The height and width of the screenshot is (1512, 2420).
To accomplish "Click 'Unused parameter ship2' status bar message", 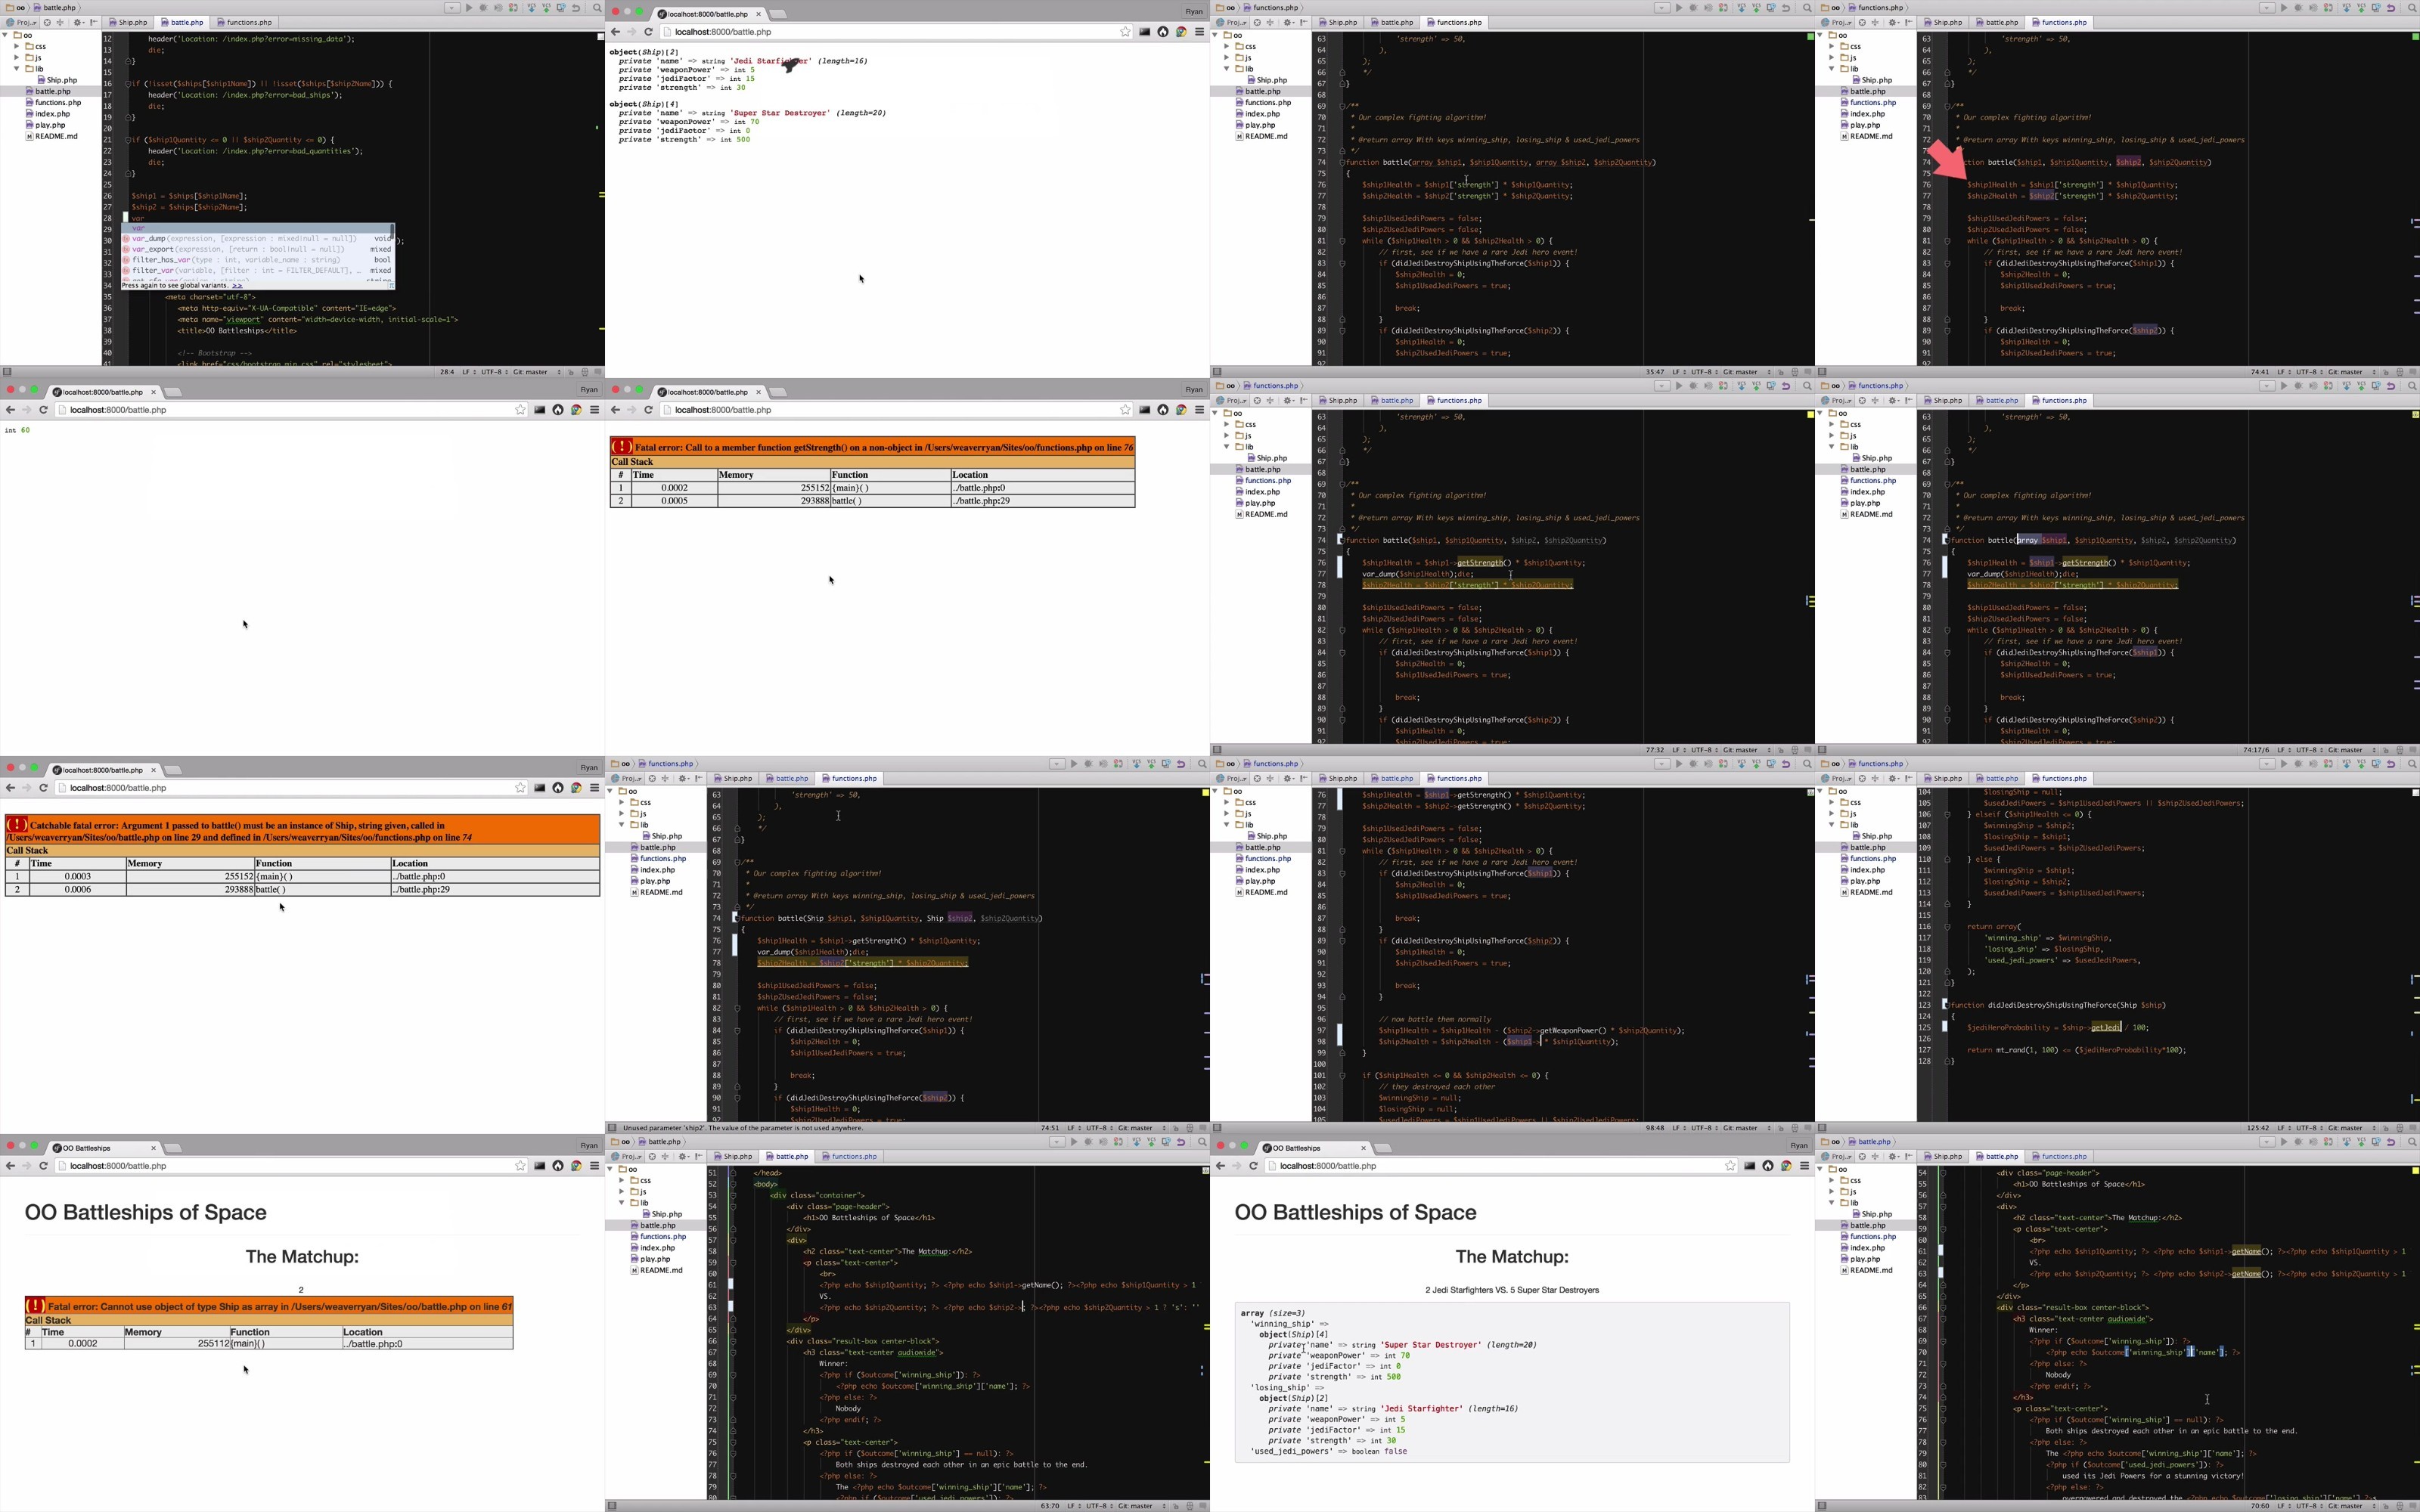I will [x=742, y=1128].
